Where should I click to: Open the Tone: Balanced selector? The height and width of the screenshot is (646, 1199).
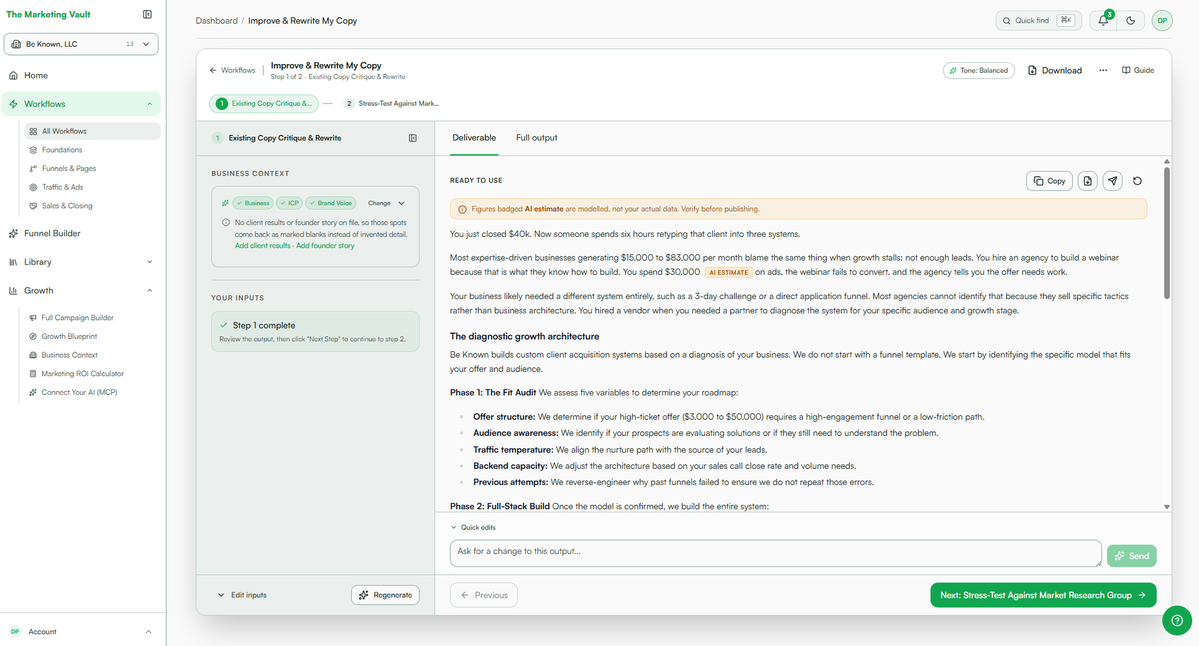(979, 70)
